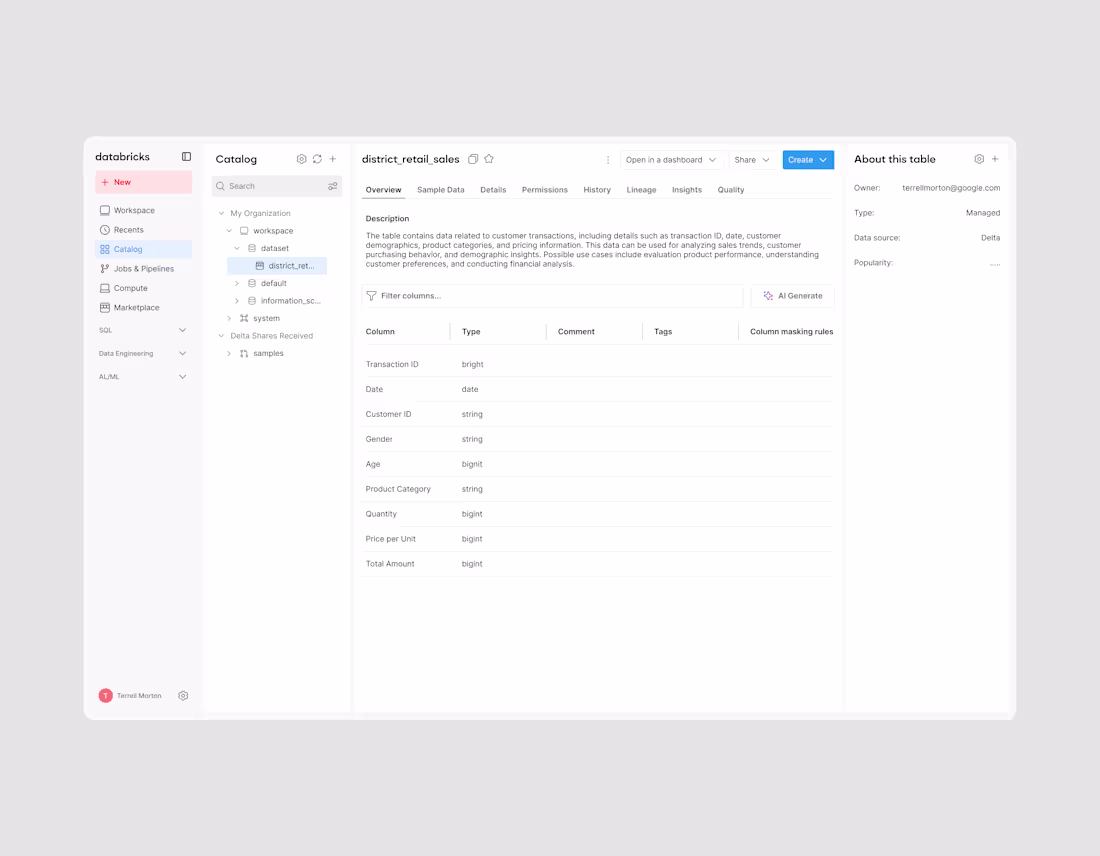Toggle the Workspace recents via Recents item
This screenshot has width=1100, height=856.
129,229
